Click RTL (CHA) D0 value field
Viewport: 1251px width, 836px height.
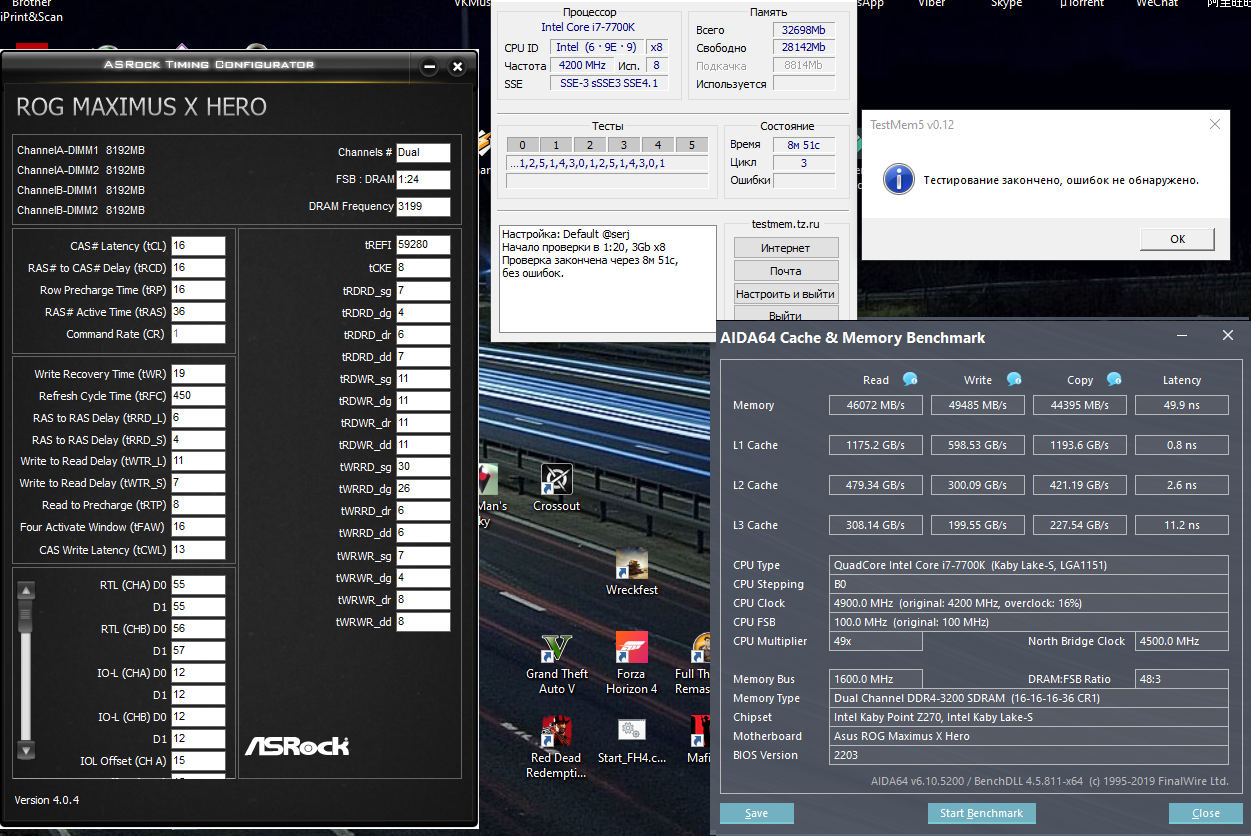(198, 585)
